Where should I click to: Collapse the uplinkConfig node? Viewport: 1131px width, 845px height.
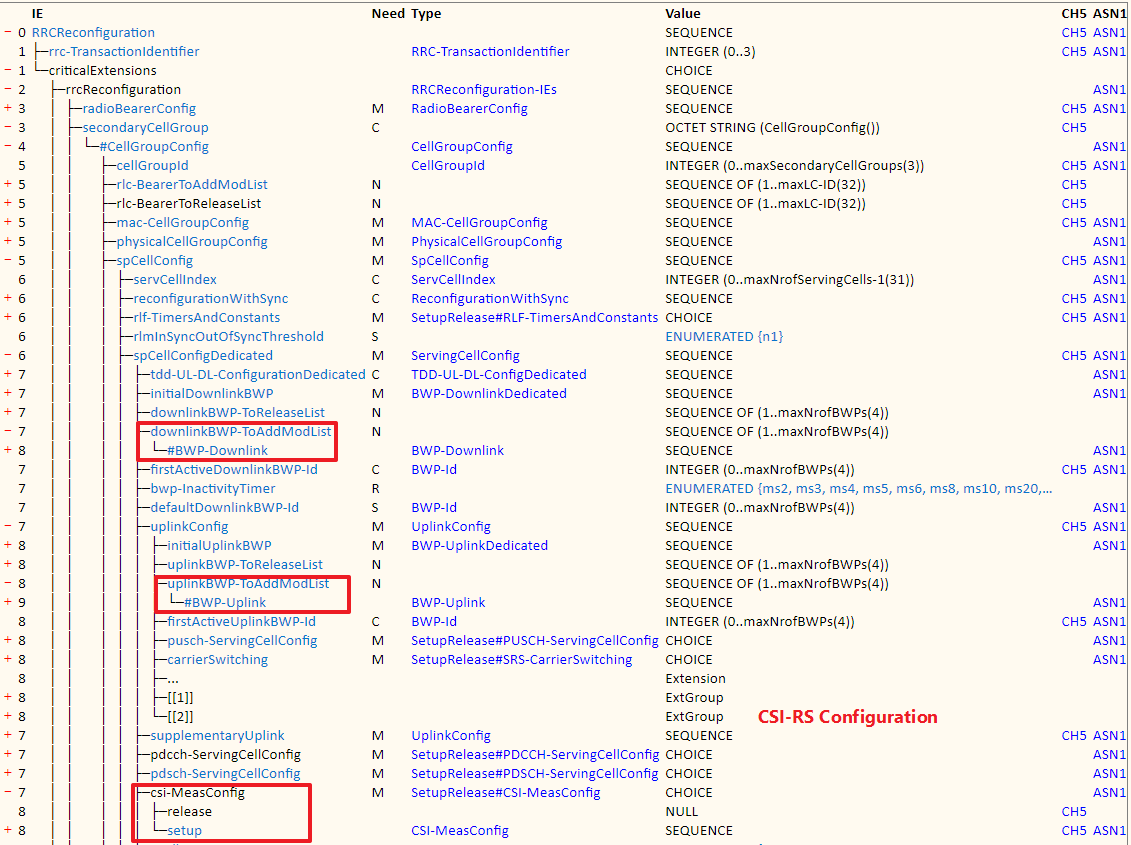[x=8, y=527]
